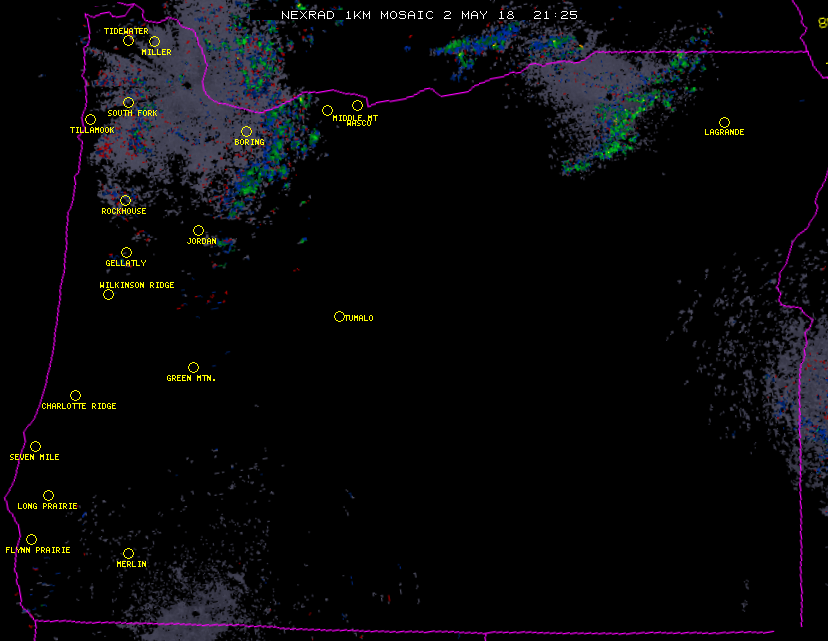Select the LaGrande station circle marker
This screenshot has height=641, width=828.
coord(724,123)
